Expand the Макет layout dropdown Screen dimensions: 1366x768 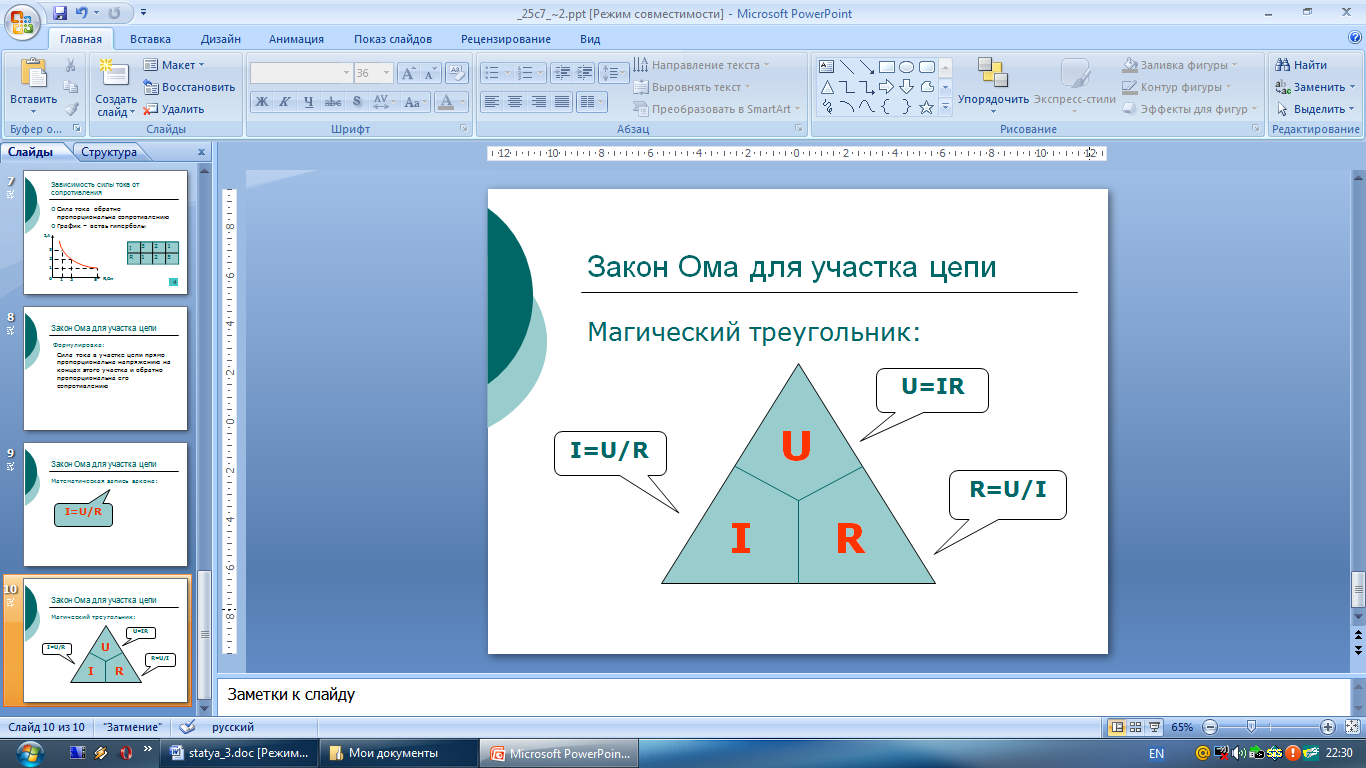click(x=174, y=65)
